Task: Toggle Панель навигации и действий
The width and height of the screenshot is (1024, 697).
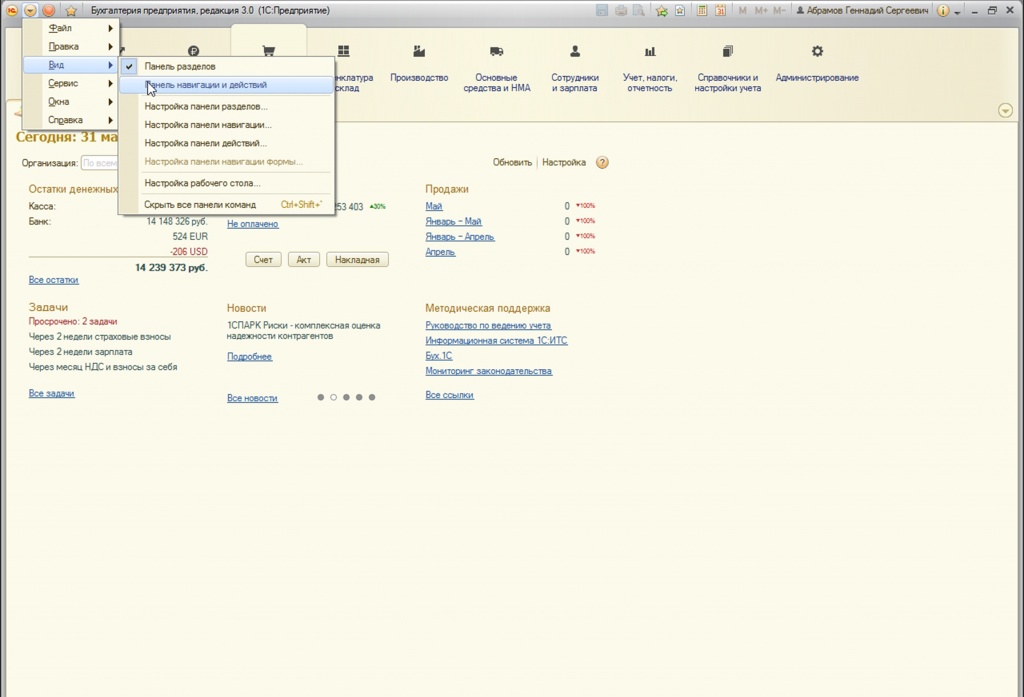Action: click(226, 85)
